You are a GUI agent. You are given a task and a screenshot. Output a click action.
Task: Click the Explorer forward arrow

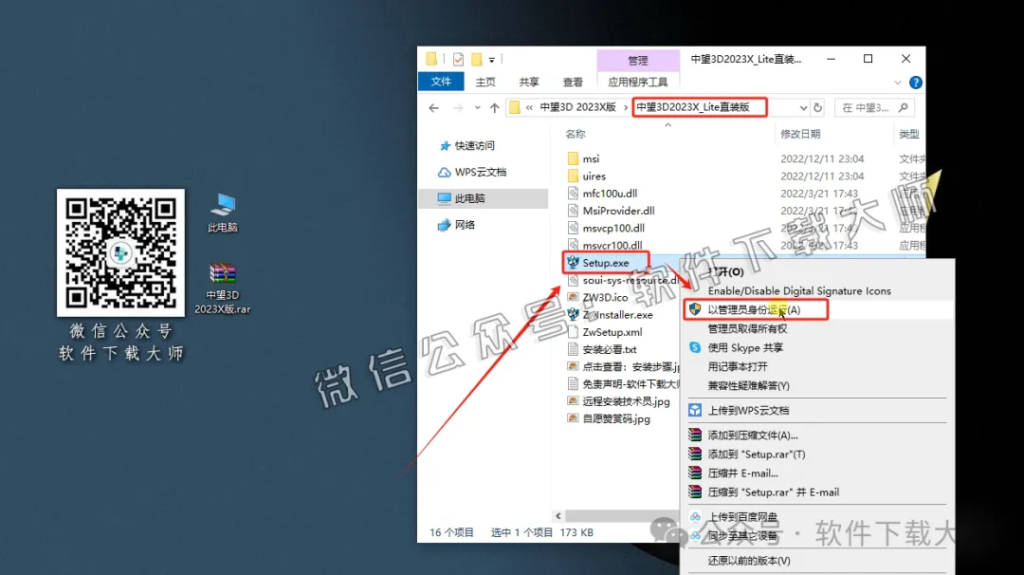[458, 108]
